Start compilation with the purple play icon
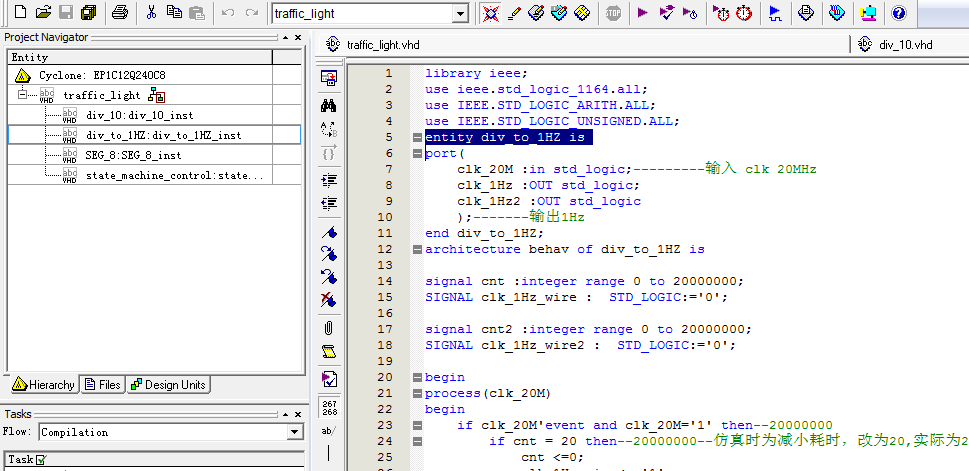The image size is (969, 471). tap(642, 13)
